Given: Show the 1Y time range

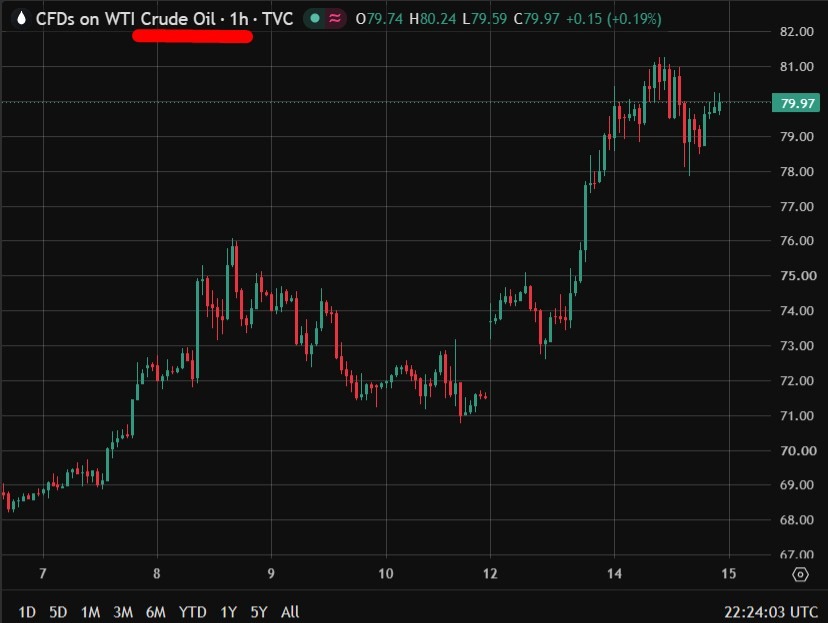Looking at the screenshot, I should point(228,612).
